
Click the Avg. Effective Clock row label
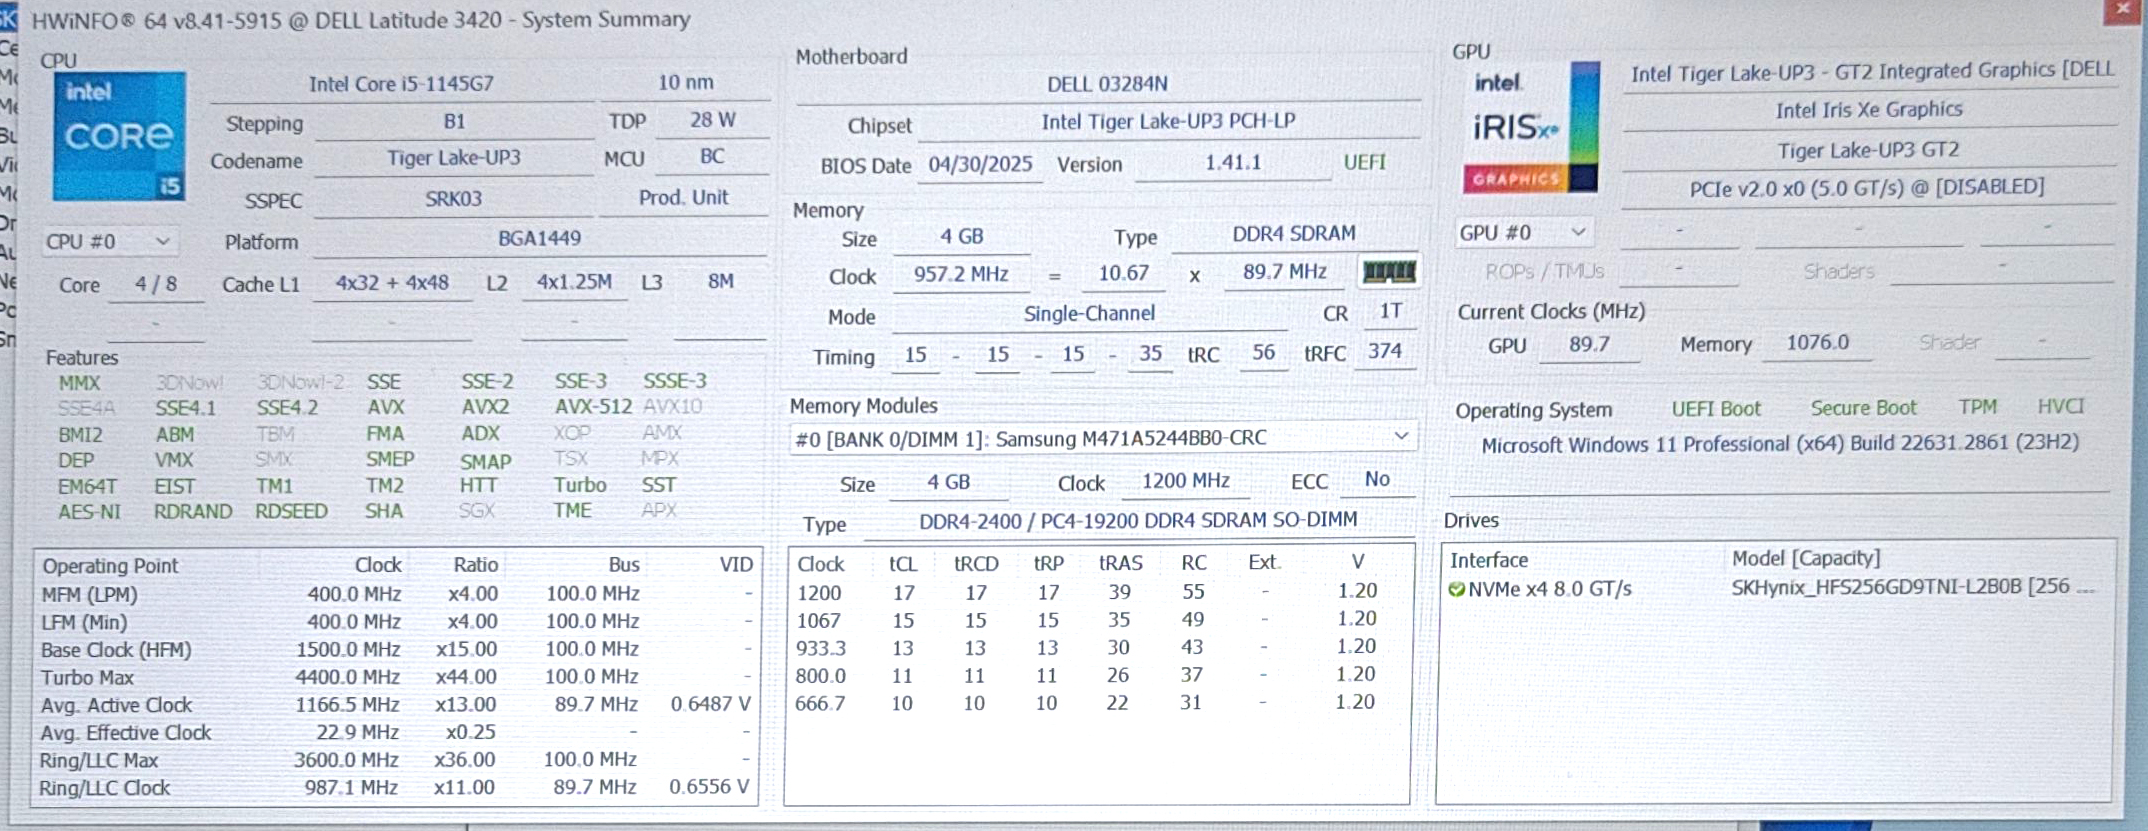(125, 733)
